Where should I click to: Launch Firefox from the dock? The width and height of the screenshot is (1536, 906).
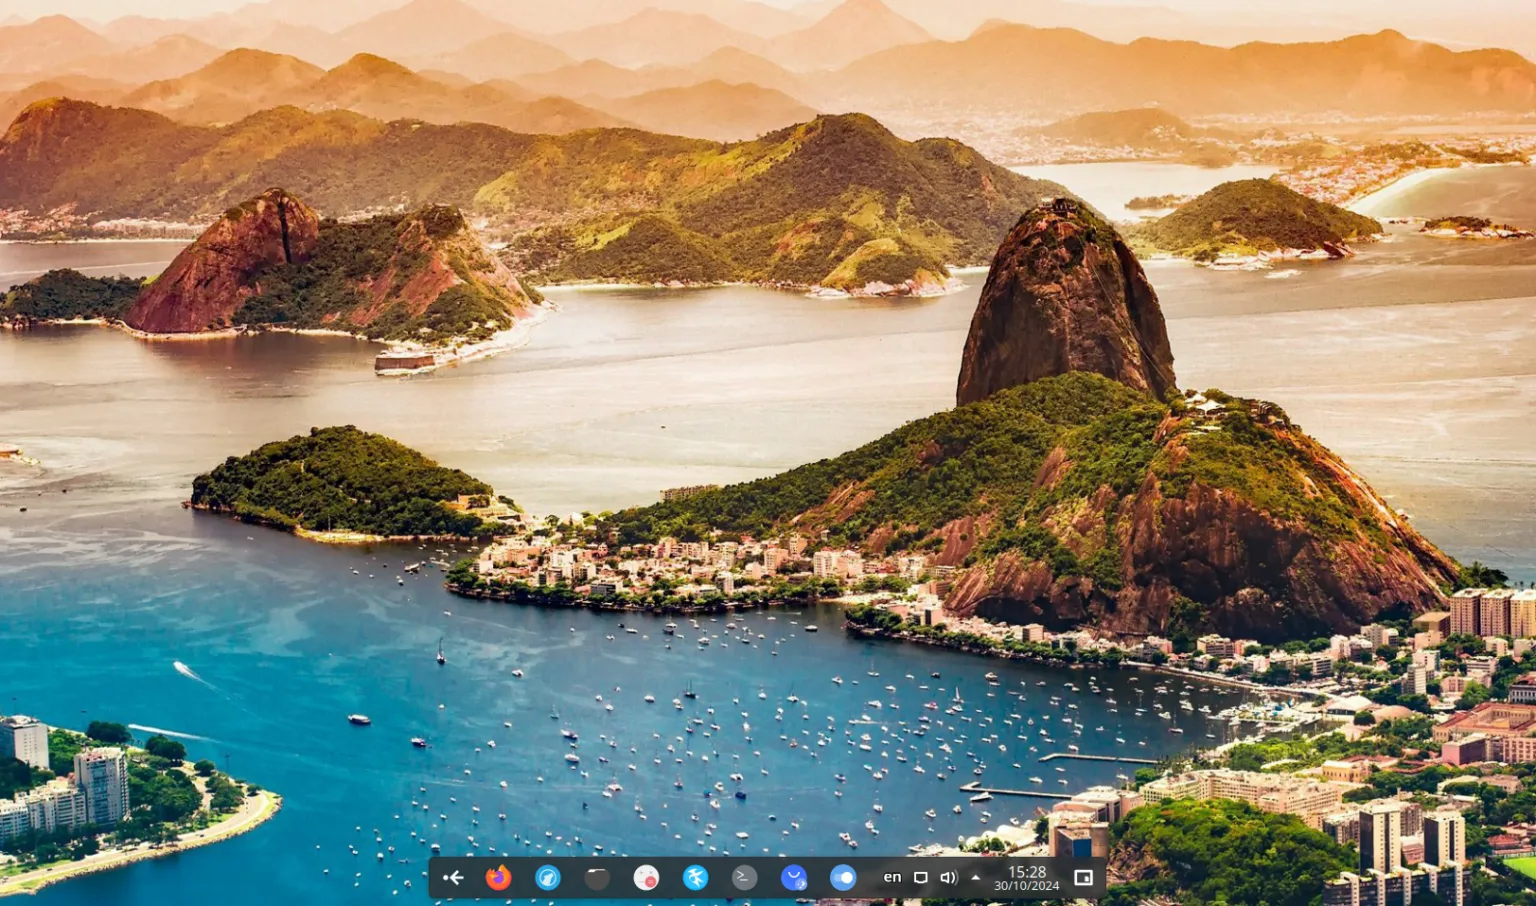pyautogui.click(x=499, y=877)
